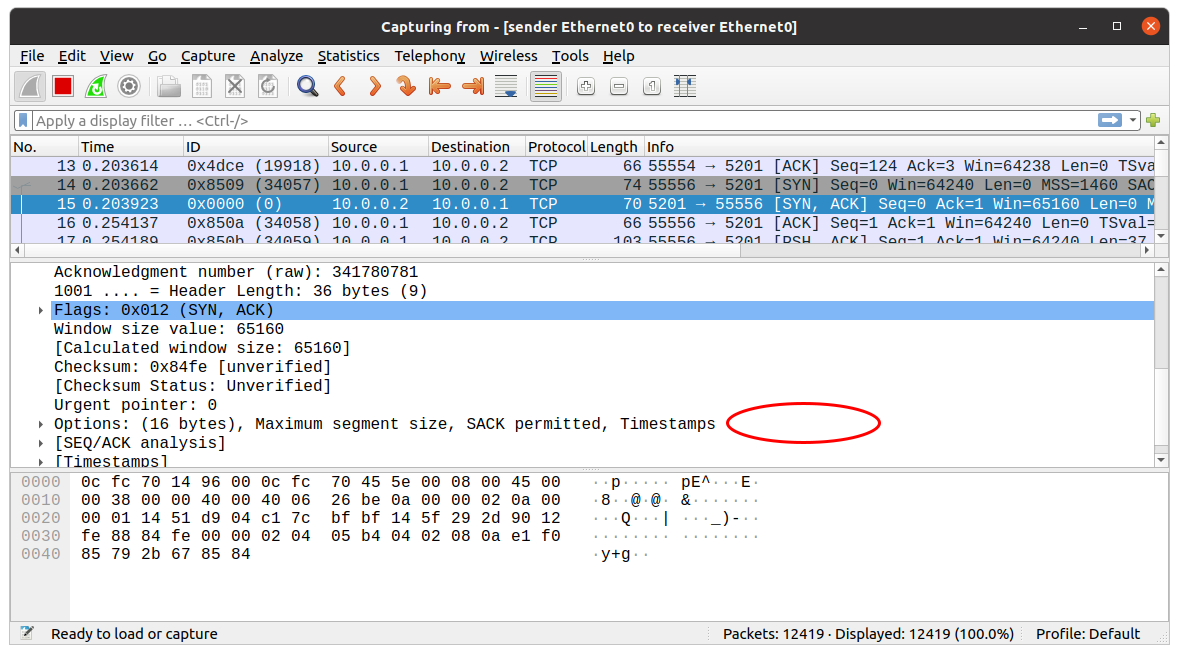Screen dimensions: 1179x654
Task: Click the Profile: Default status label
Action: (1087, 633)
